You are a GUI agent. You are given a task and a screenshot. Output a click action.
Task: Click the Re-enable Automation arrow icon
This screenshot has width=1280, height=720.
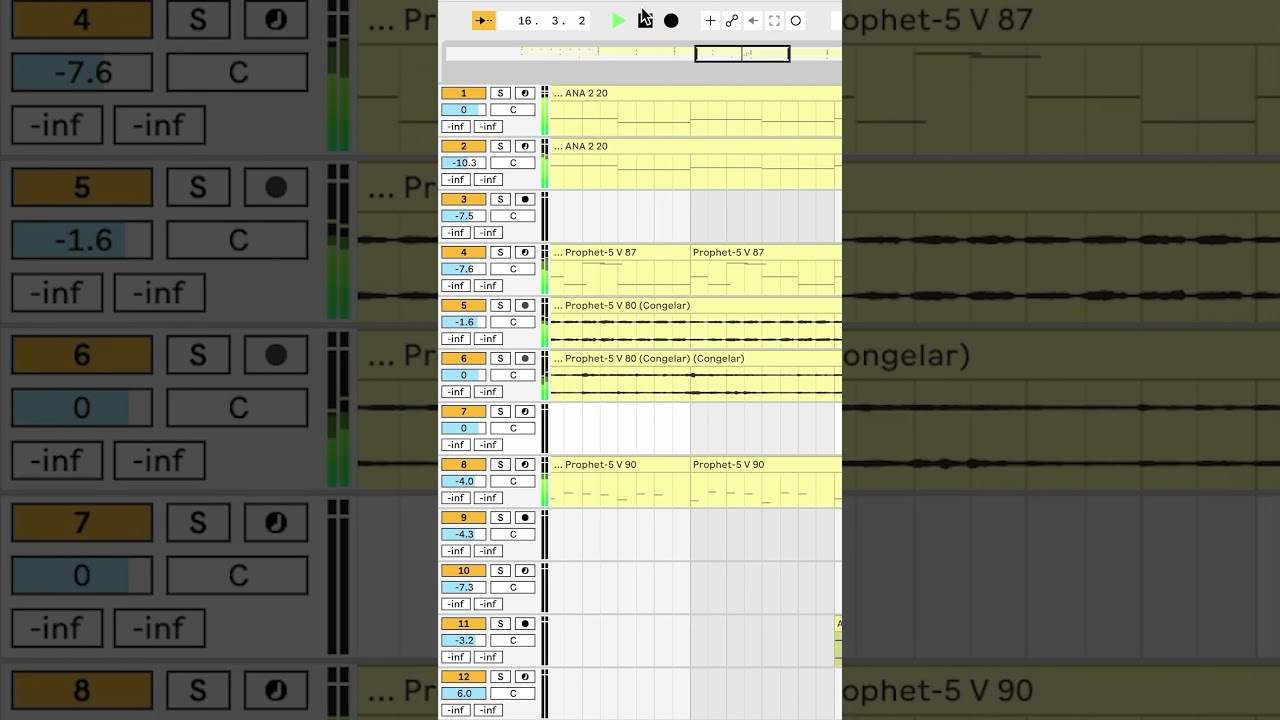coord(753,21)
